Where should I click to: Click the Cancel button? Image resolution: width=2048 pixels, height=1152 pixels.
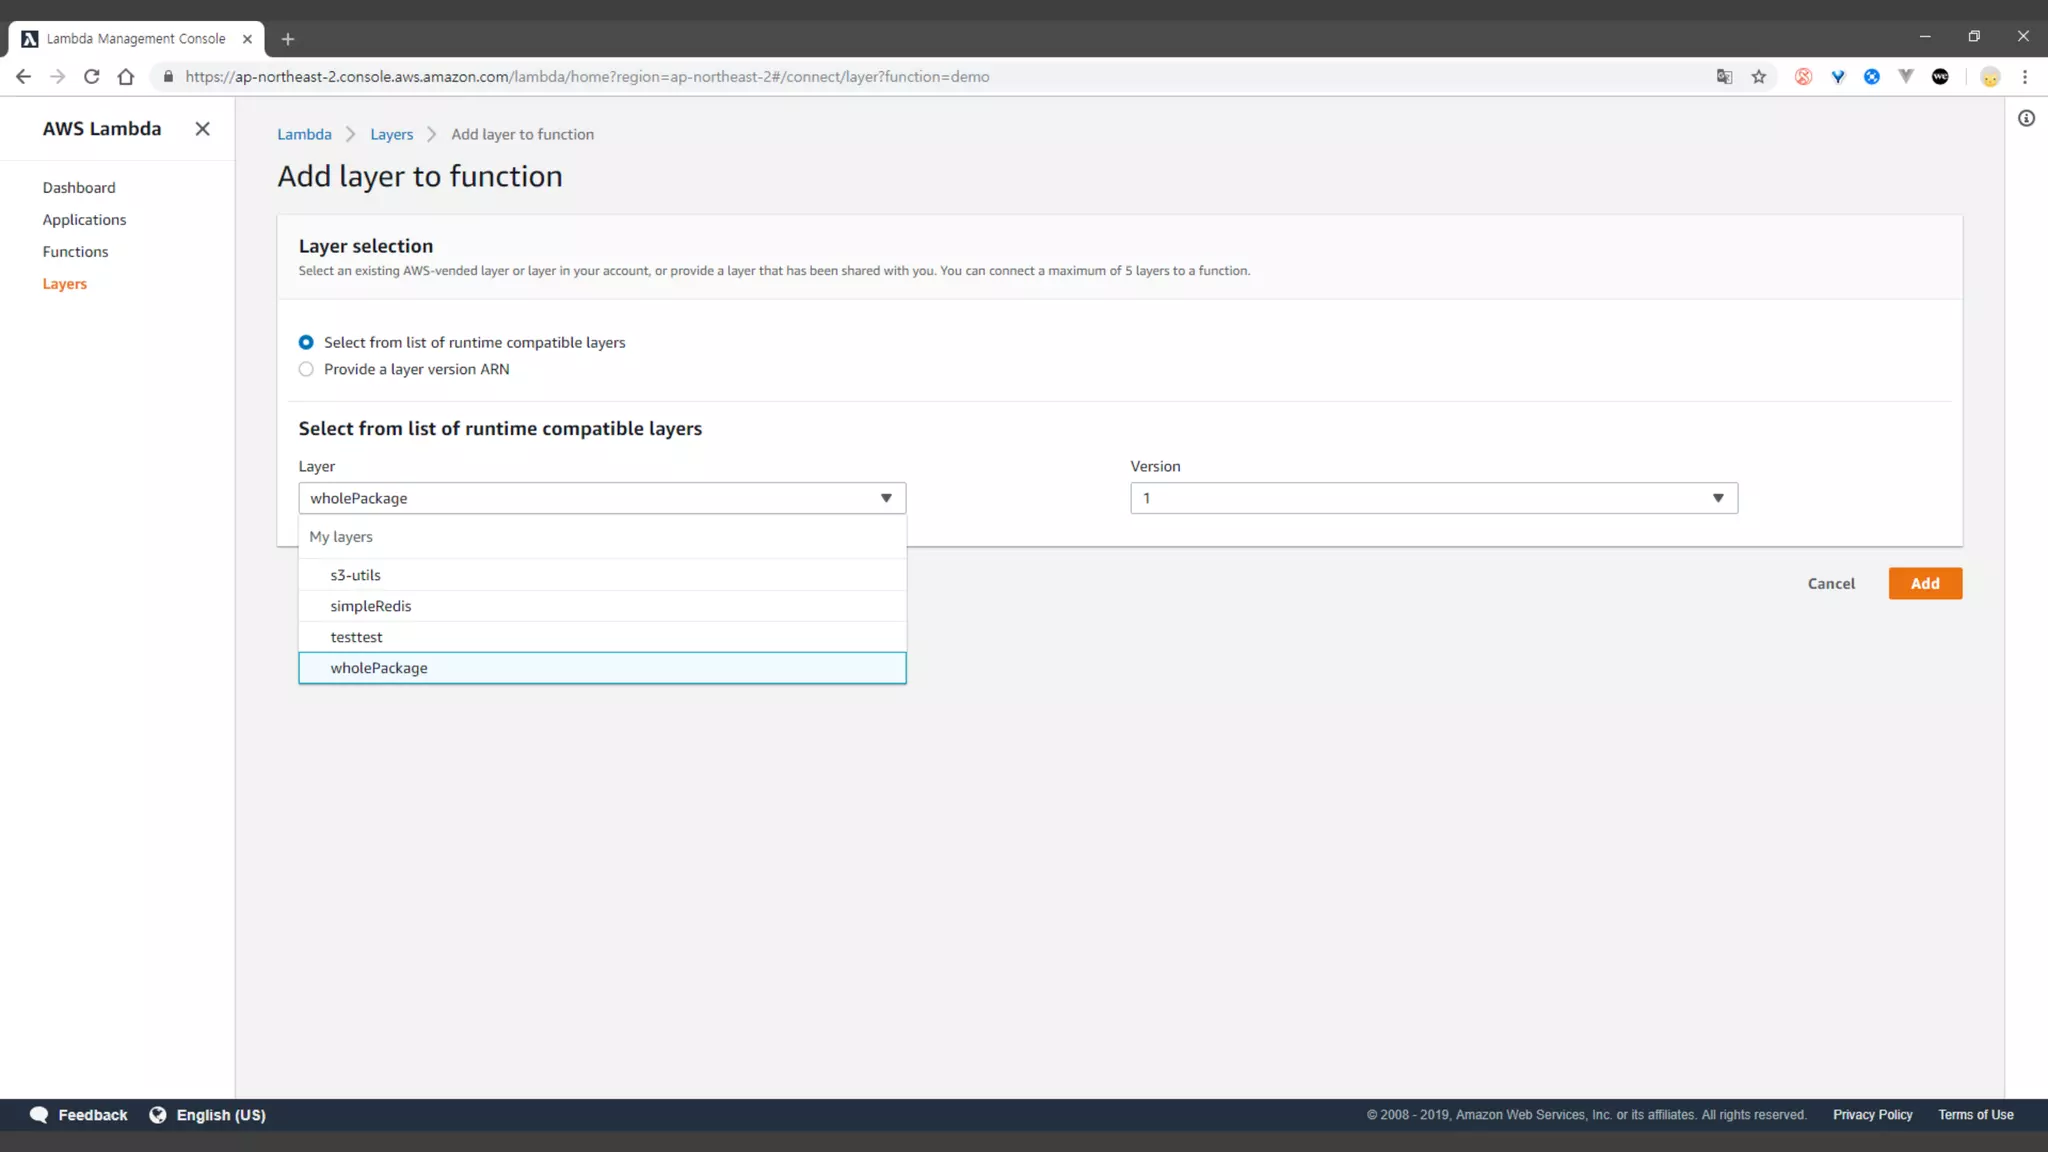(x=1830, y=584)
